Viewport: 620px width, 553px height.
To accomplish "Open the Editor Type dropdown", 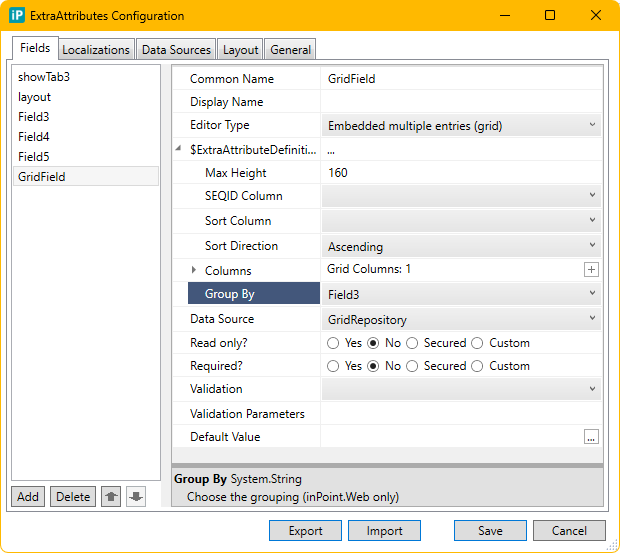I will pyautogui.click(x=461, y=126).
